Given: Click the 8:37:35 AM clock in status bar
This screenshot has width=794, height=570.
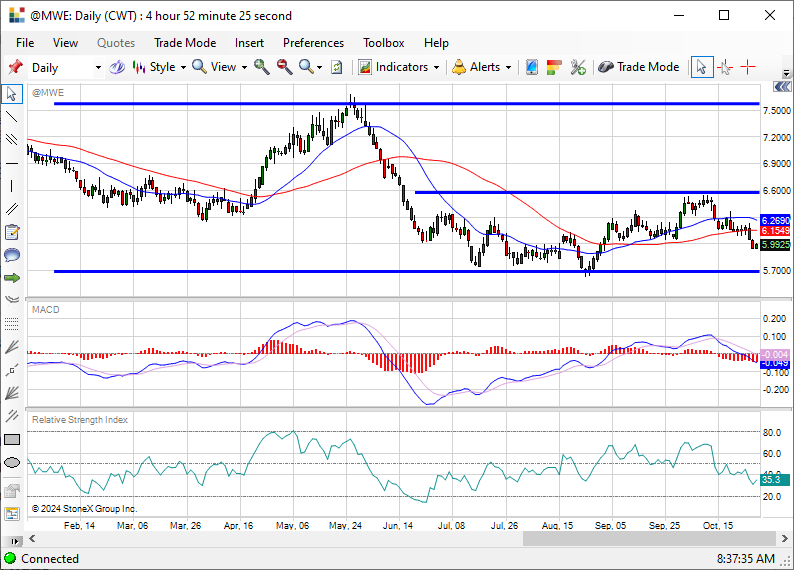Looking at the screenshot, I should (x=745, y=559).
